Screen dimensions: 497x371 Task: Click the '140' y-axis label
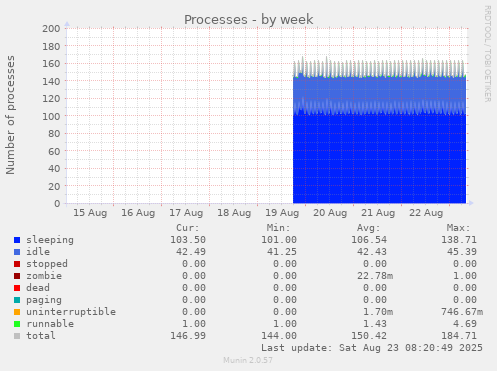pyautogui.click(x=51, y=81)
